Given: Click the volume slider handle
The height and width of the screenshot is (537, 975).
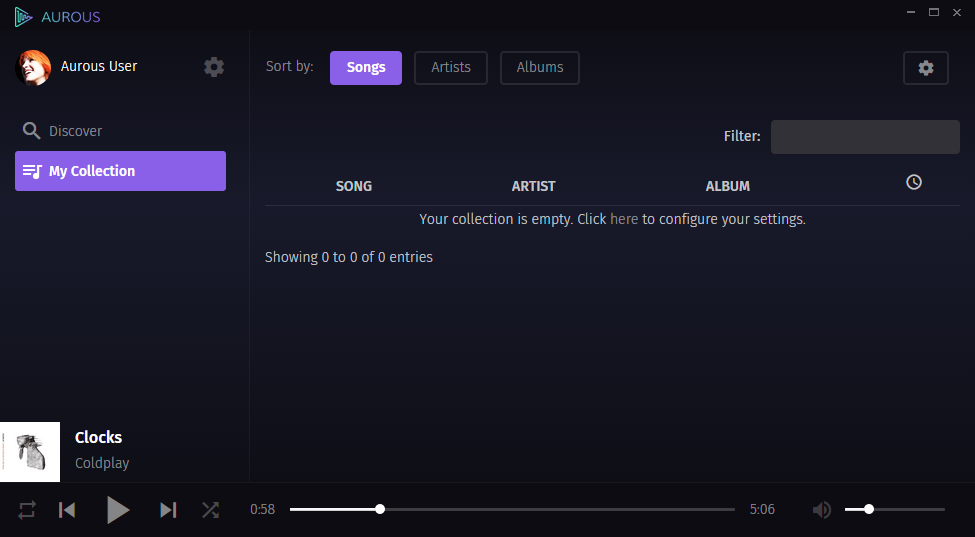Looking at the screenshot, I should pos(869,509).
